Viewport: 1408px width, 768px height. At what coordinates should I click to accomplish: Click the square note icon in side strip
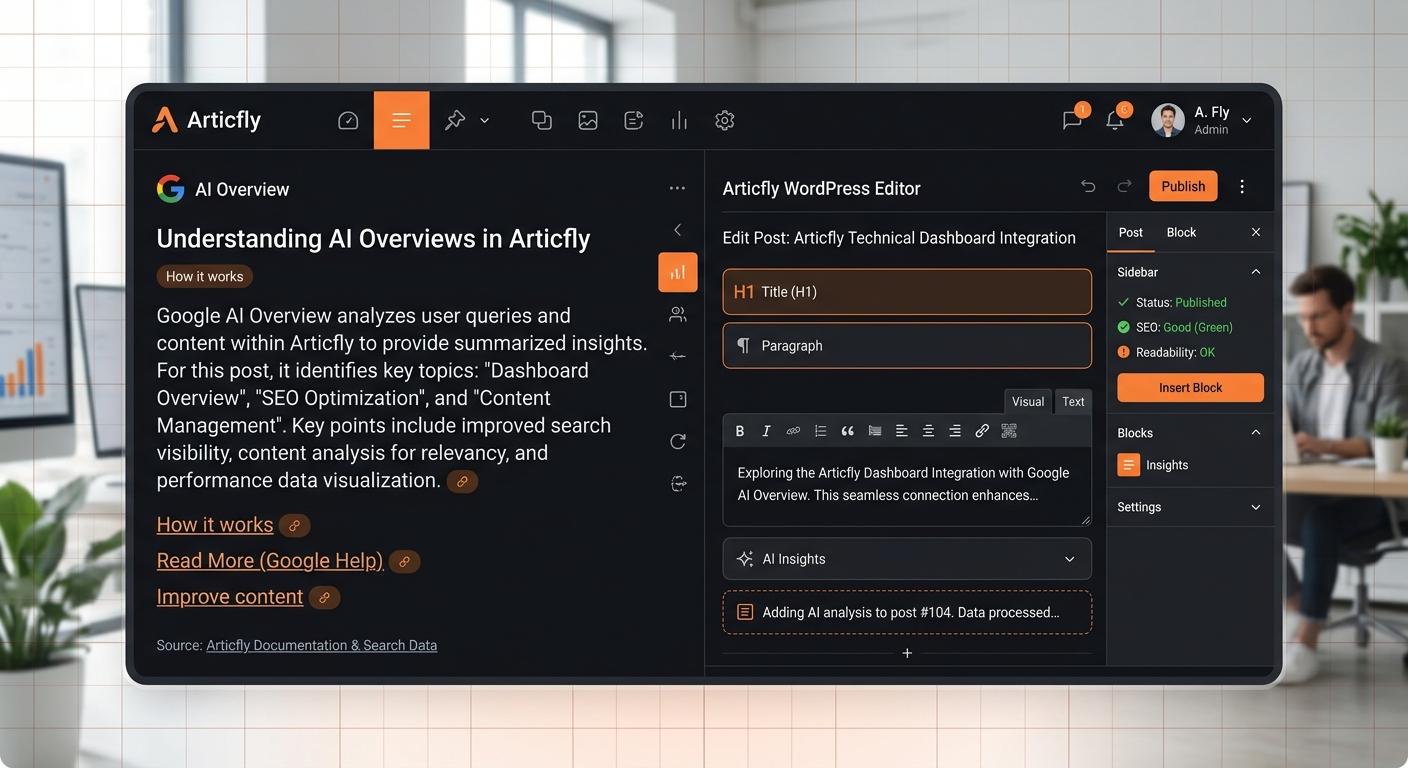point(678,399)
